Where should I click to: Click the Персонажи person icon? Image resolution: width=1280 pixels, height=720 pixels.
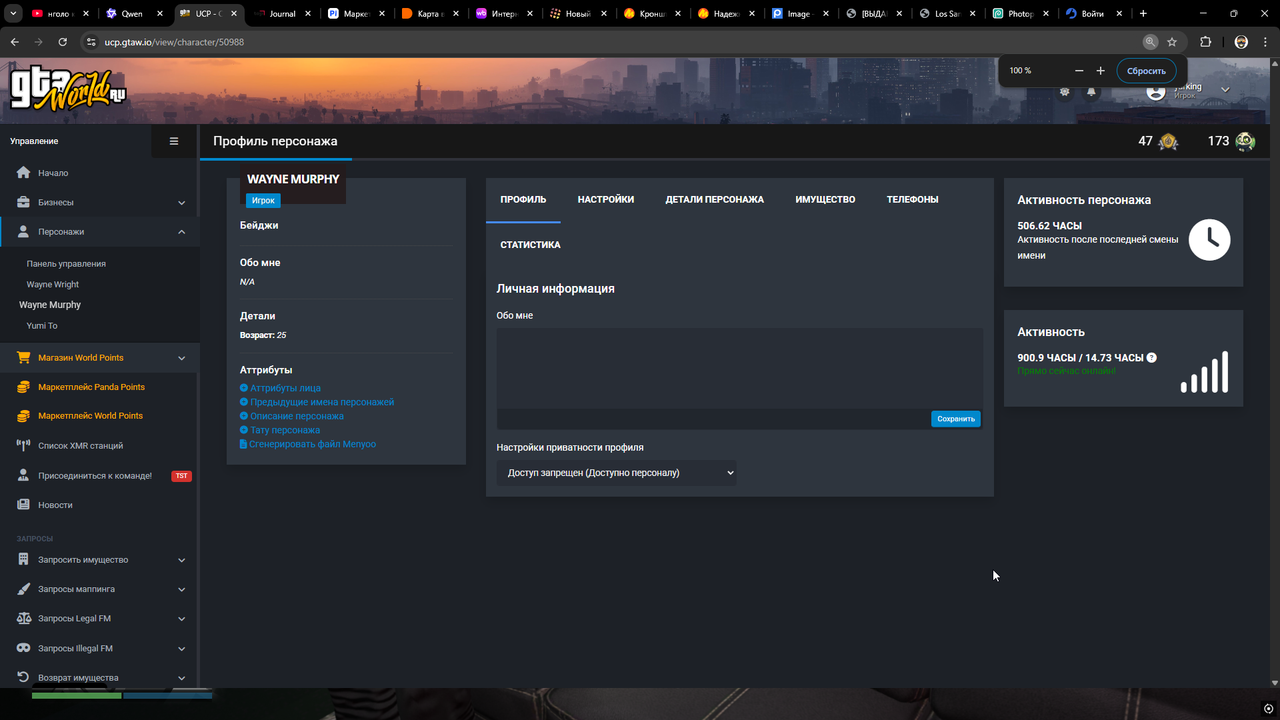click(x=24, y=231)
